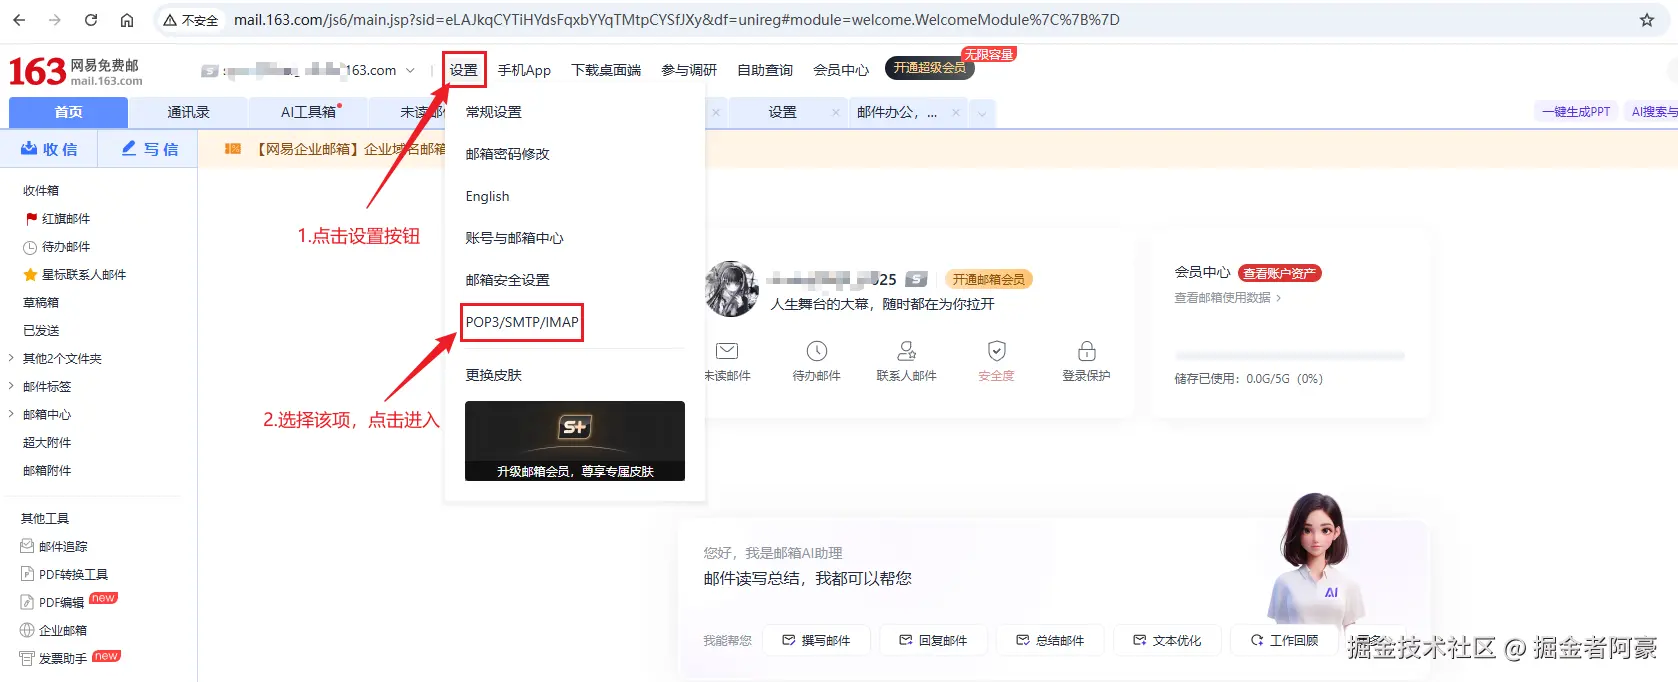Switch to 邮件办公 tab
The width and height of the screenshot is (1678, 682).
click(x=897, y=112)
